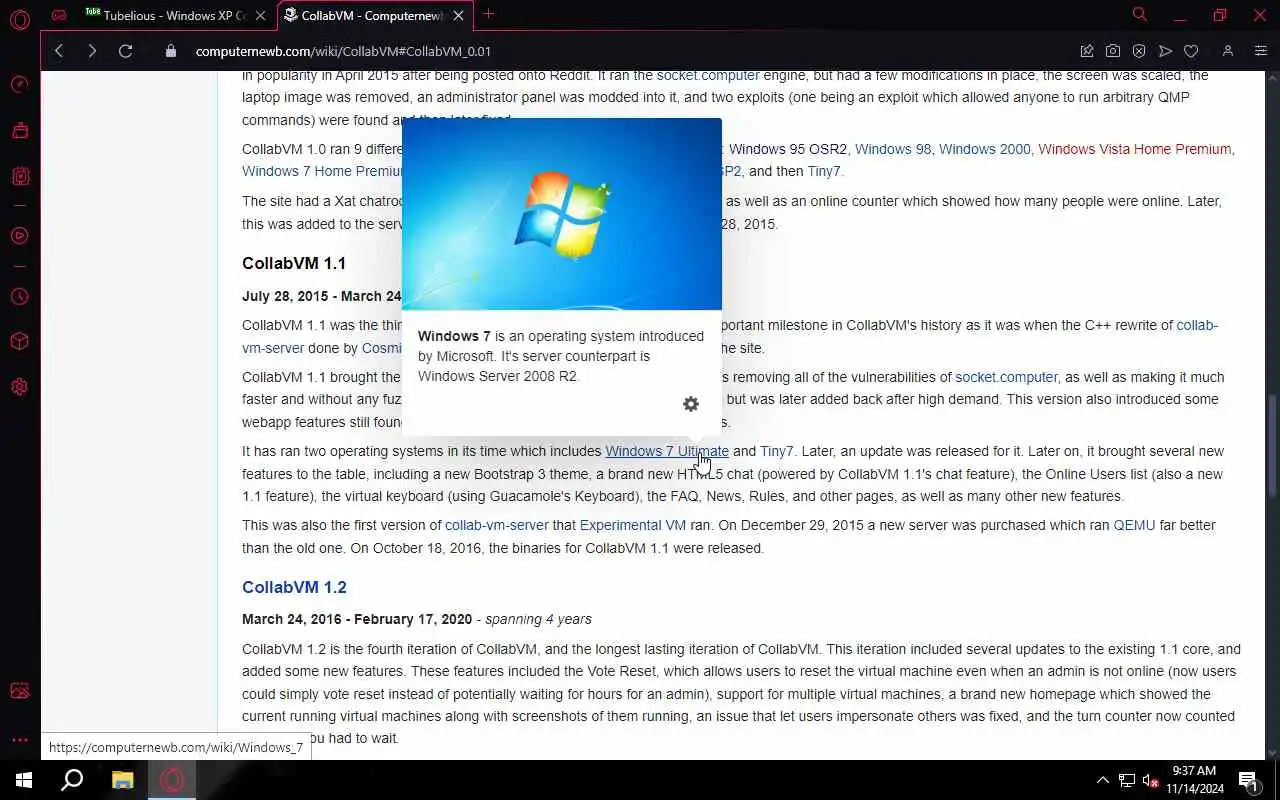Open Easy Setup sliders icon
The image size is (1280, 800).
pos(1261,51)
